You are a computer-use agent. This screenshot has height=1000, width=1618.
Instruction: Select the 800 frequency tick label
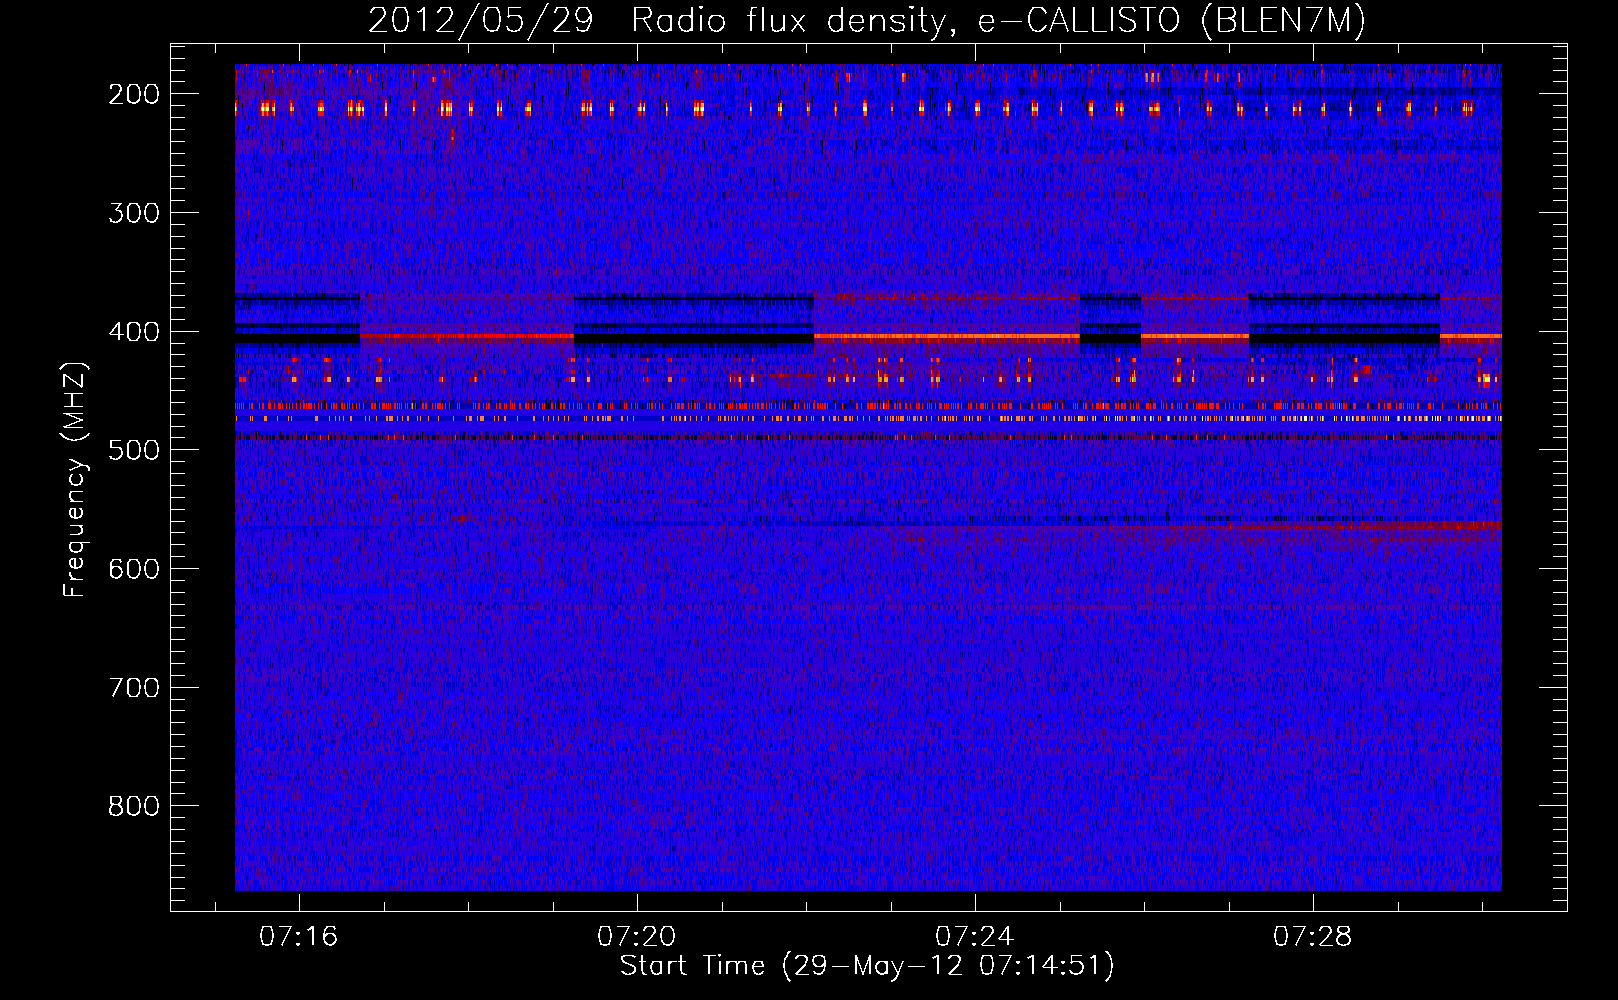point(134,806)
